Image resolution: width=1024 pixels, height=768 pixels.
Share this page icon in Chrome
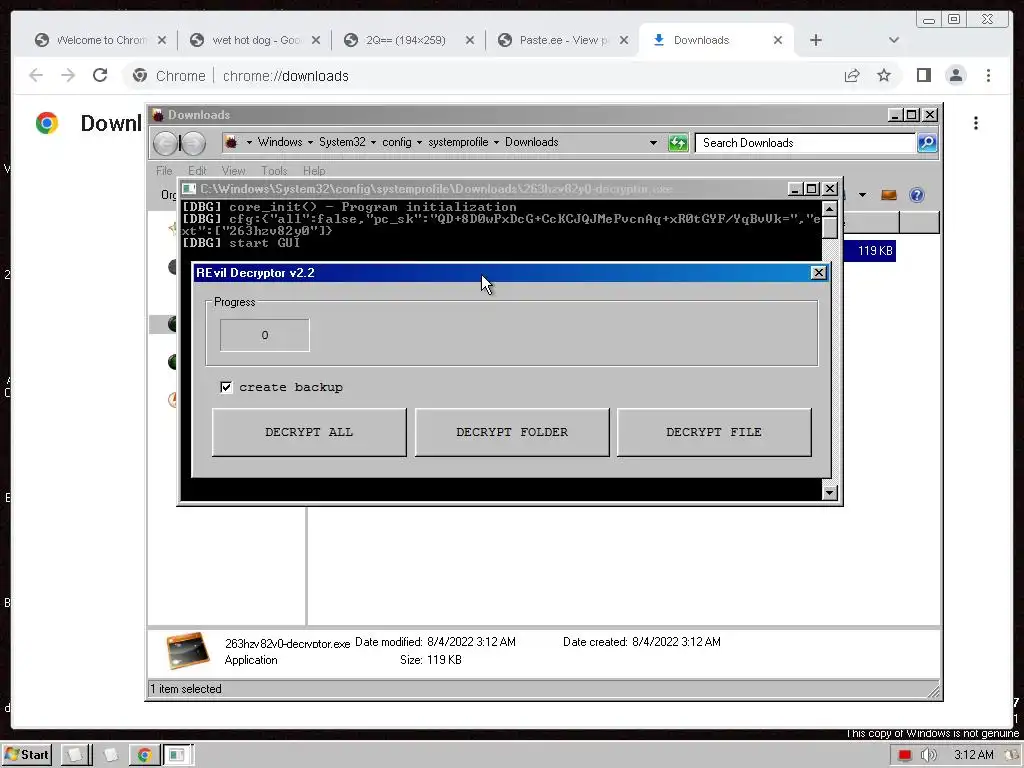click(852, 75)
